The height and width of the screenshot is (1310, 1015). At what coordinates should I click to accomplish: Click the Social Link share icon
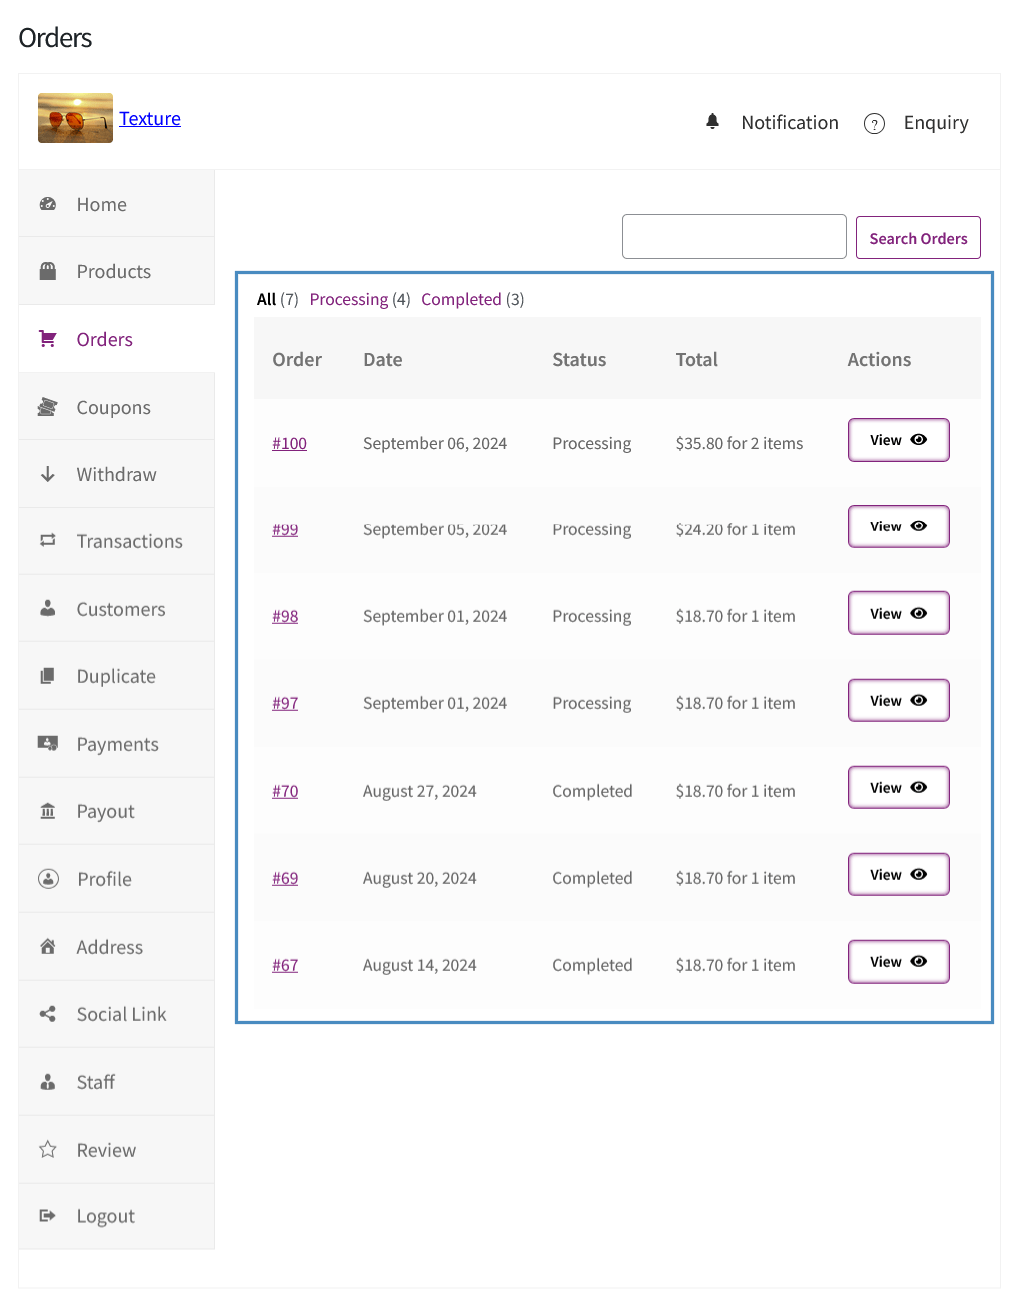47,1013
